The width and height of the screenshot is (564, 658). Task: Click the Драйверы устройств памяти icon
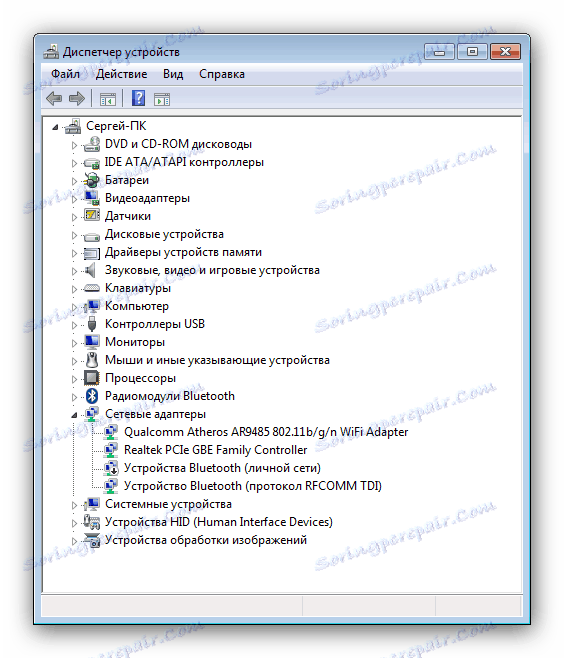[x=92, y=253]
